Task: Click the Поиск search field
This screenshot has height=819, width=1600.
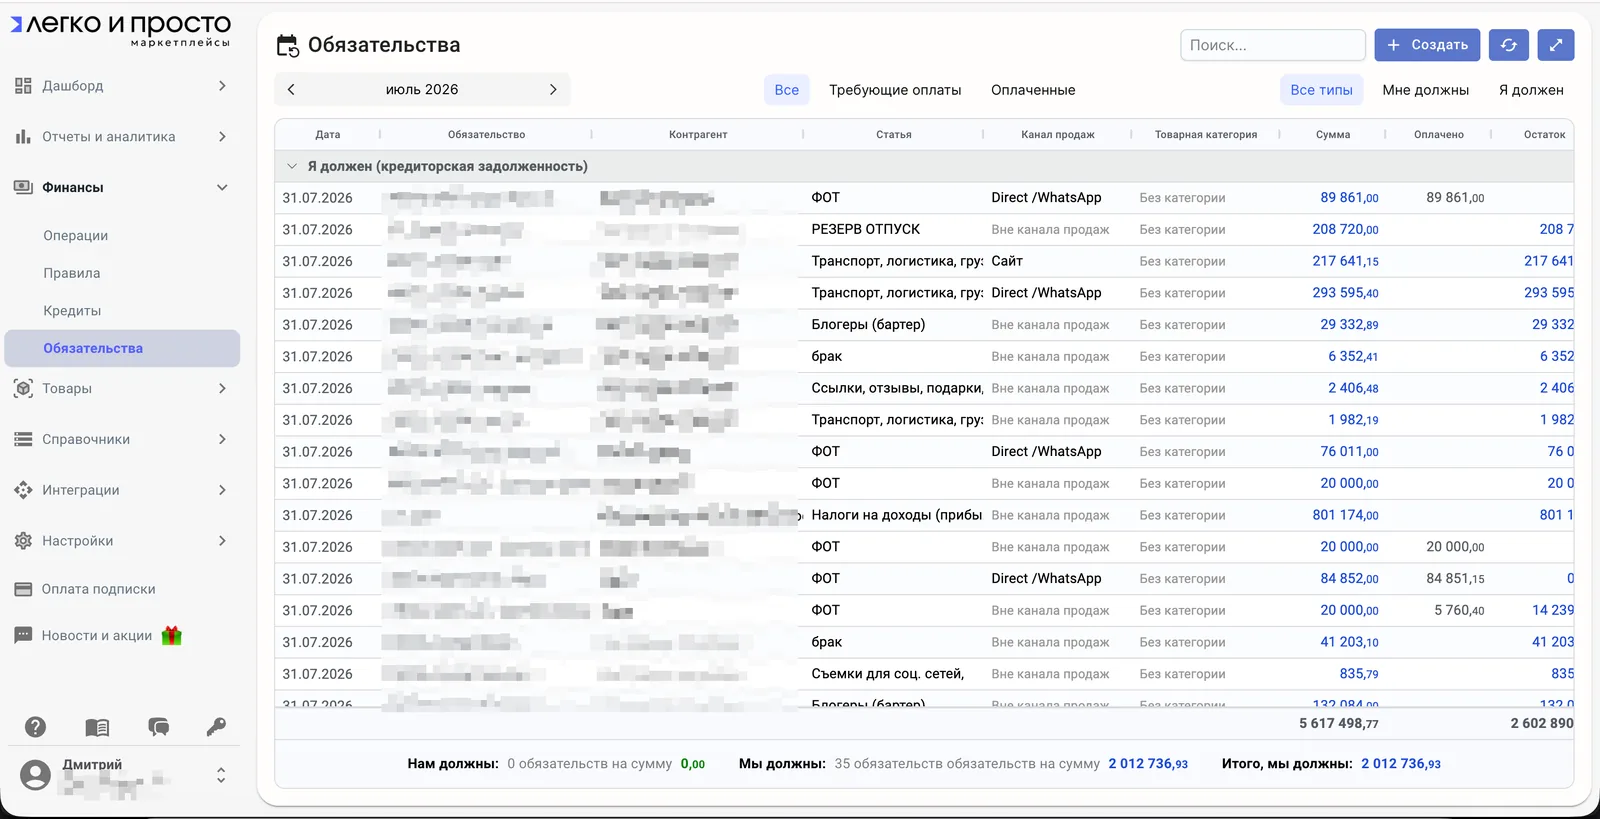Action: point(1273,45)
